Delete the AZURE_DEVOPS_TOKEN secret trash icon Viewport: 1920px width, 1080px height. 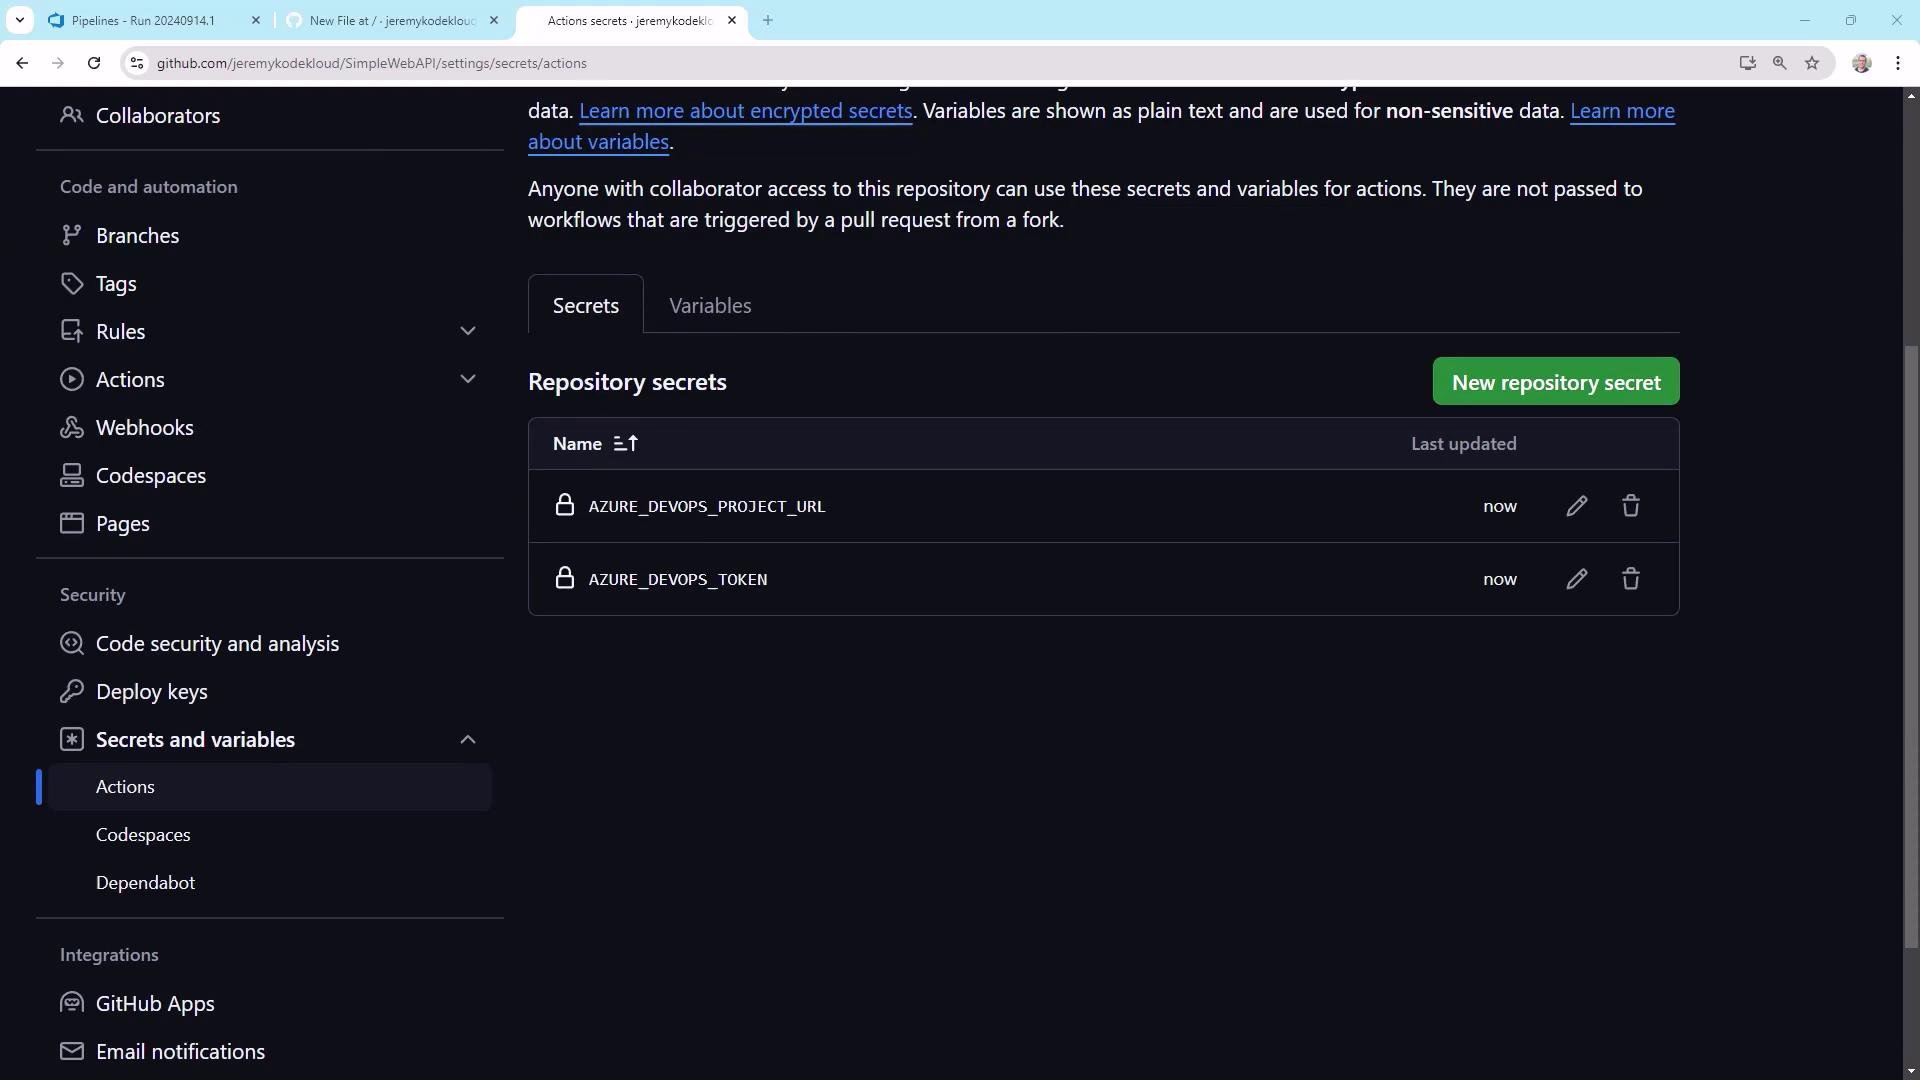[1631, 579]
